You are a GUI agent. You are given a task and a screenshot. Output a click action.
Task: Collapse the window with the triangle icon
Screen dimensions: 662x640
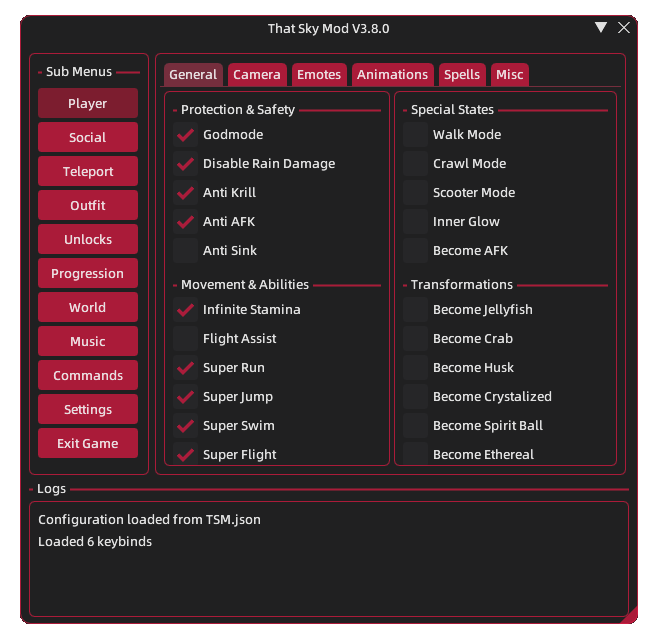(600, 27)
